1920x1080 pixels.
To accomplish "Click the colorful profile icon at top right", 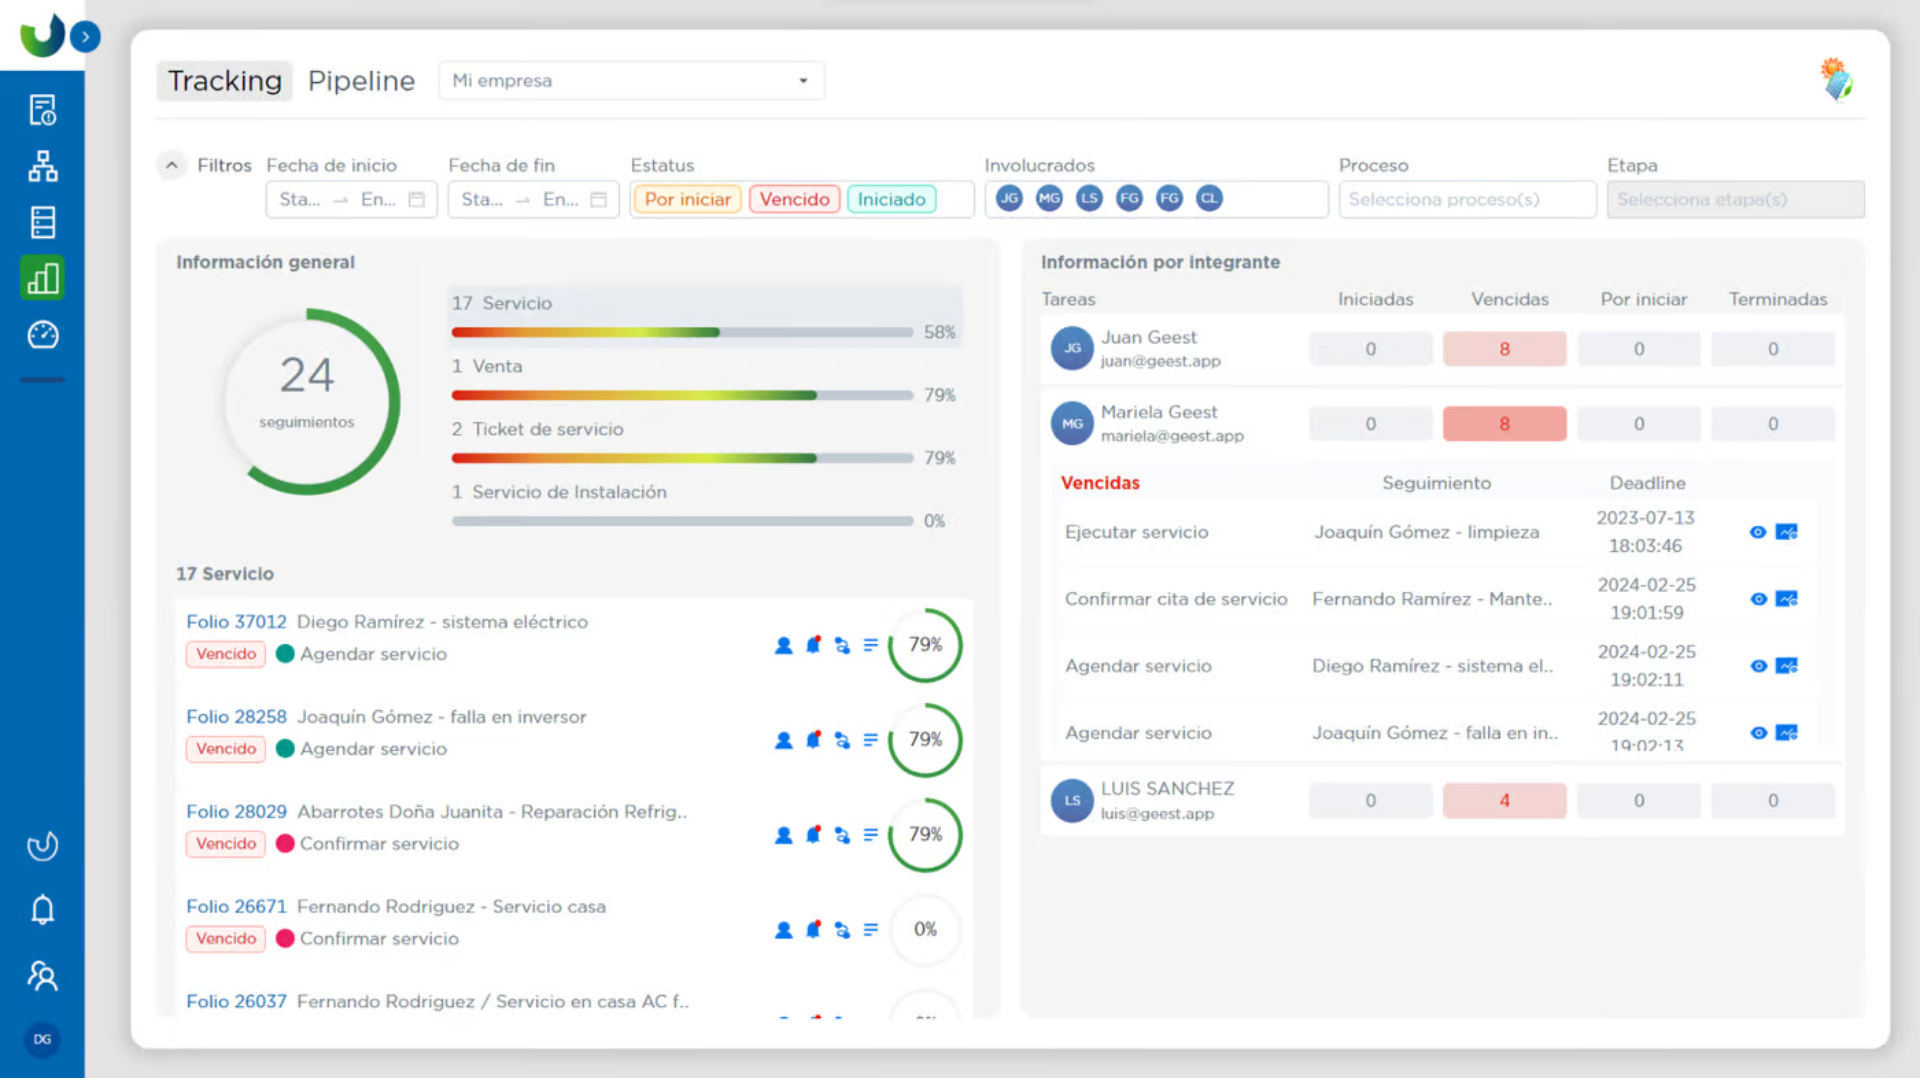I will [x=1836, y=80].
